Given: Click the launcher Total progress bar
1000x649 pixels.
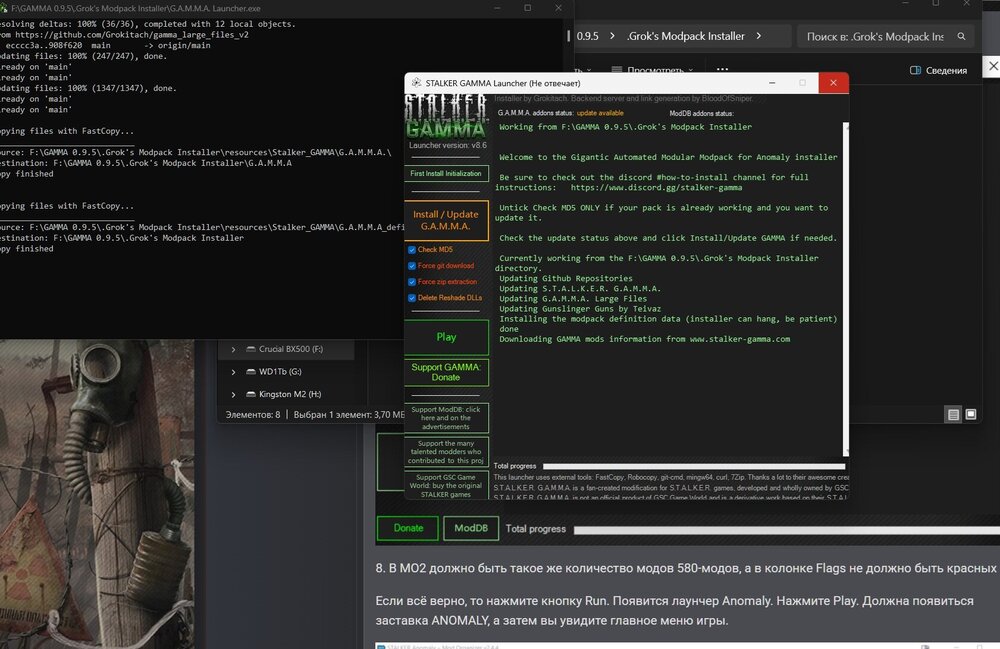Looking at the screenshot, I should (x=694, y=467).
